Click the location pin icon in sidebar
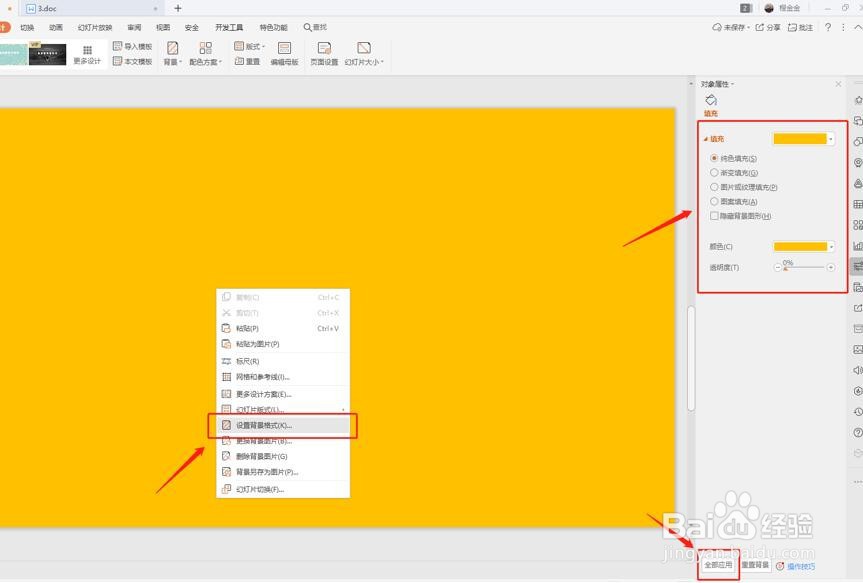The width and height of the screenshot is (863, 583). click(857, 162)
